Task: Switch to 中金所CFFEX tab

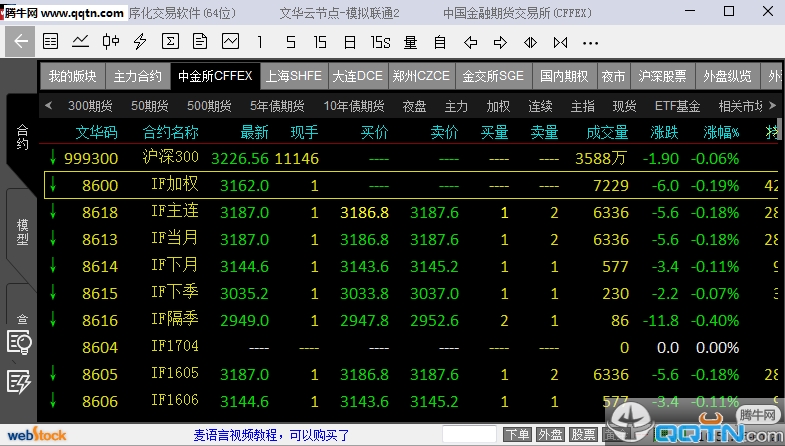Action: 215,76
